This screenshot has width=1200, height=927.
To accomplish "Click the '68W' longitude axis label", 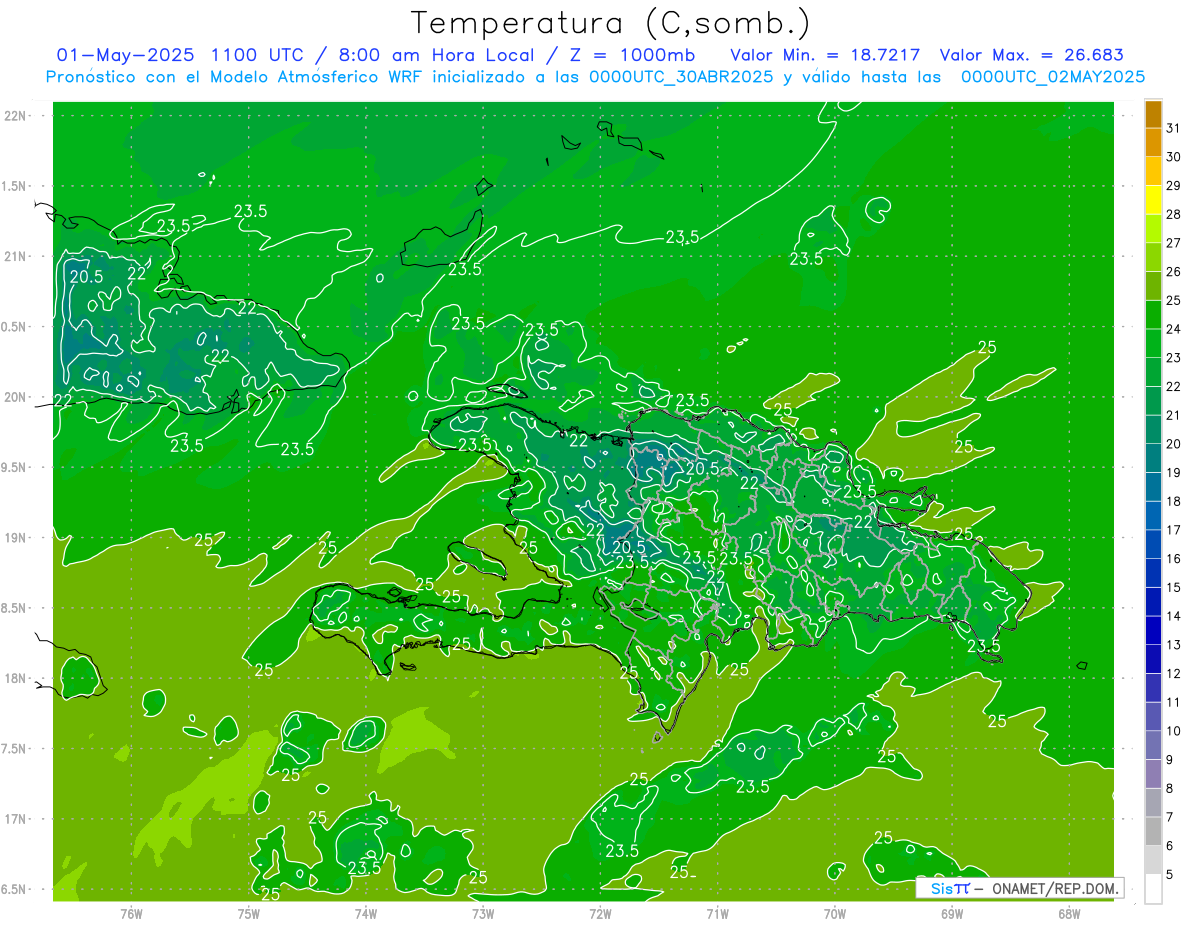I will [x=1069, y=913].
